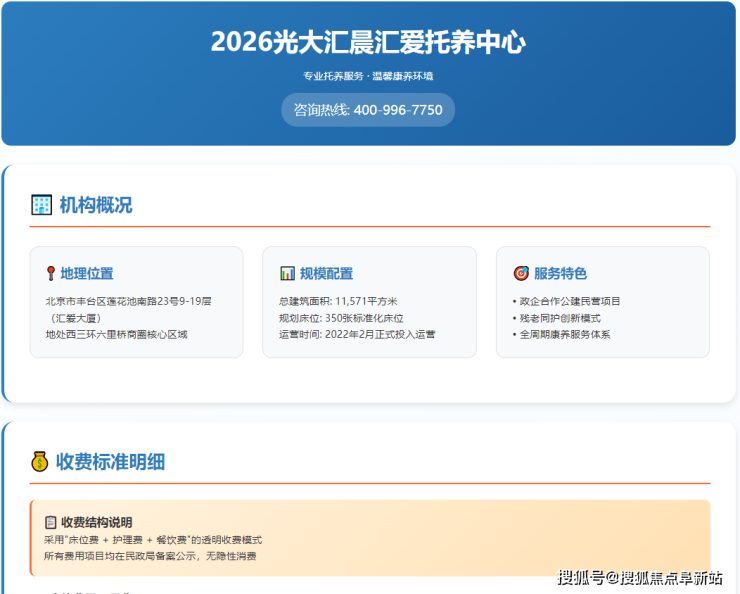Click the pushpin icon next to 地理位置
The image size is (740, 594).
50,273
